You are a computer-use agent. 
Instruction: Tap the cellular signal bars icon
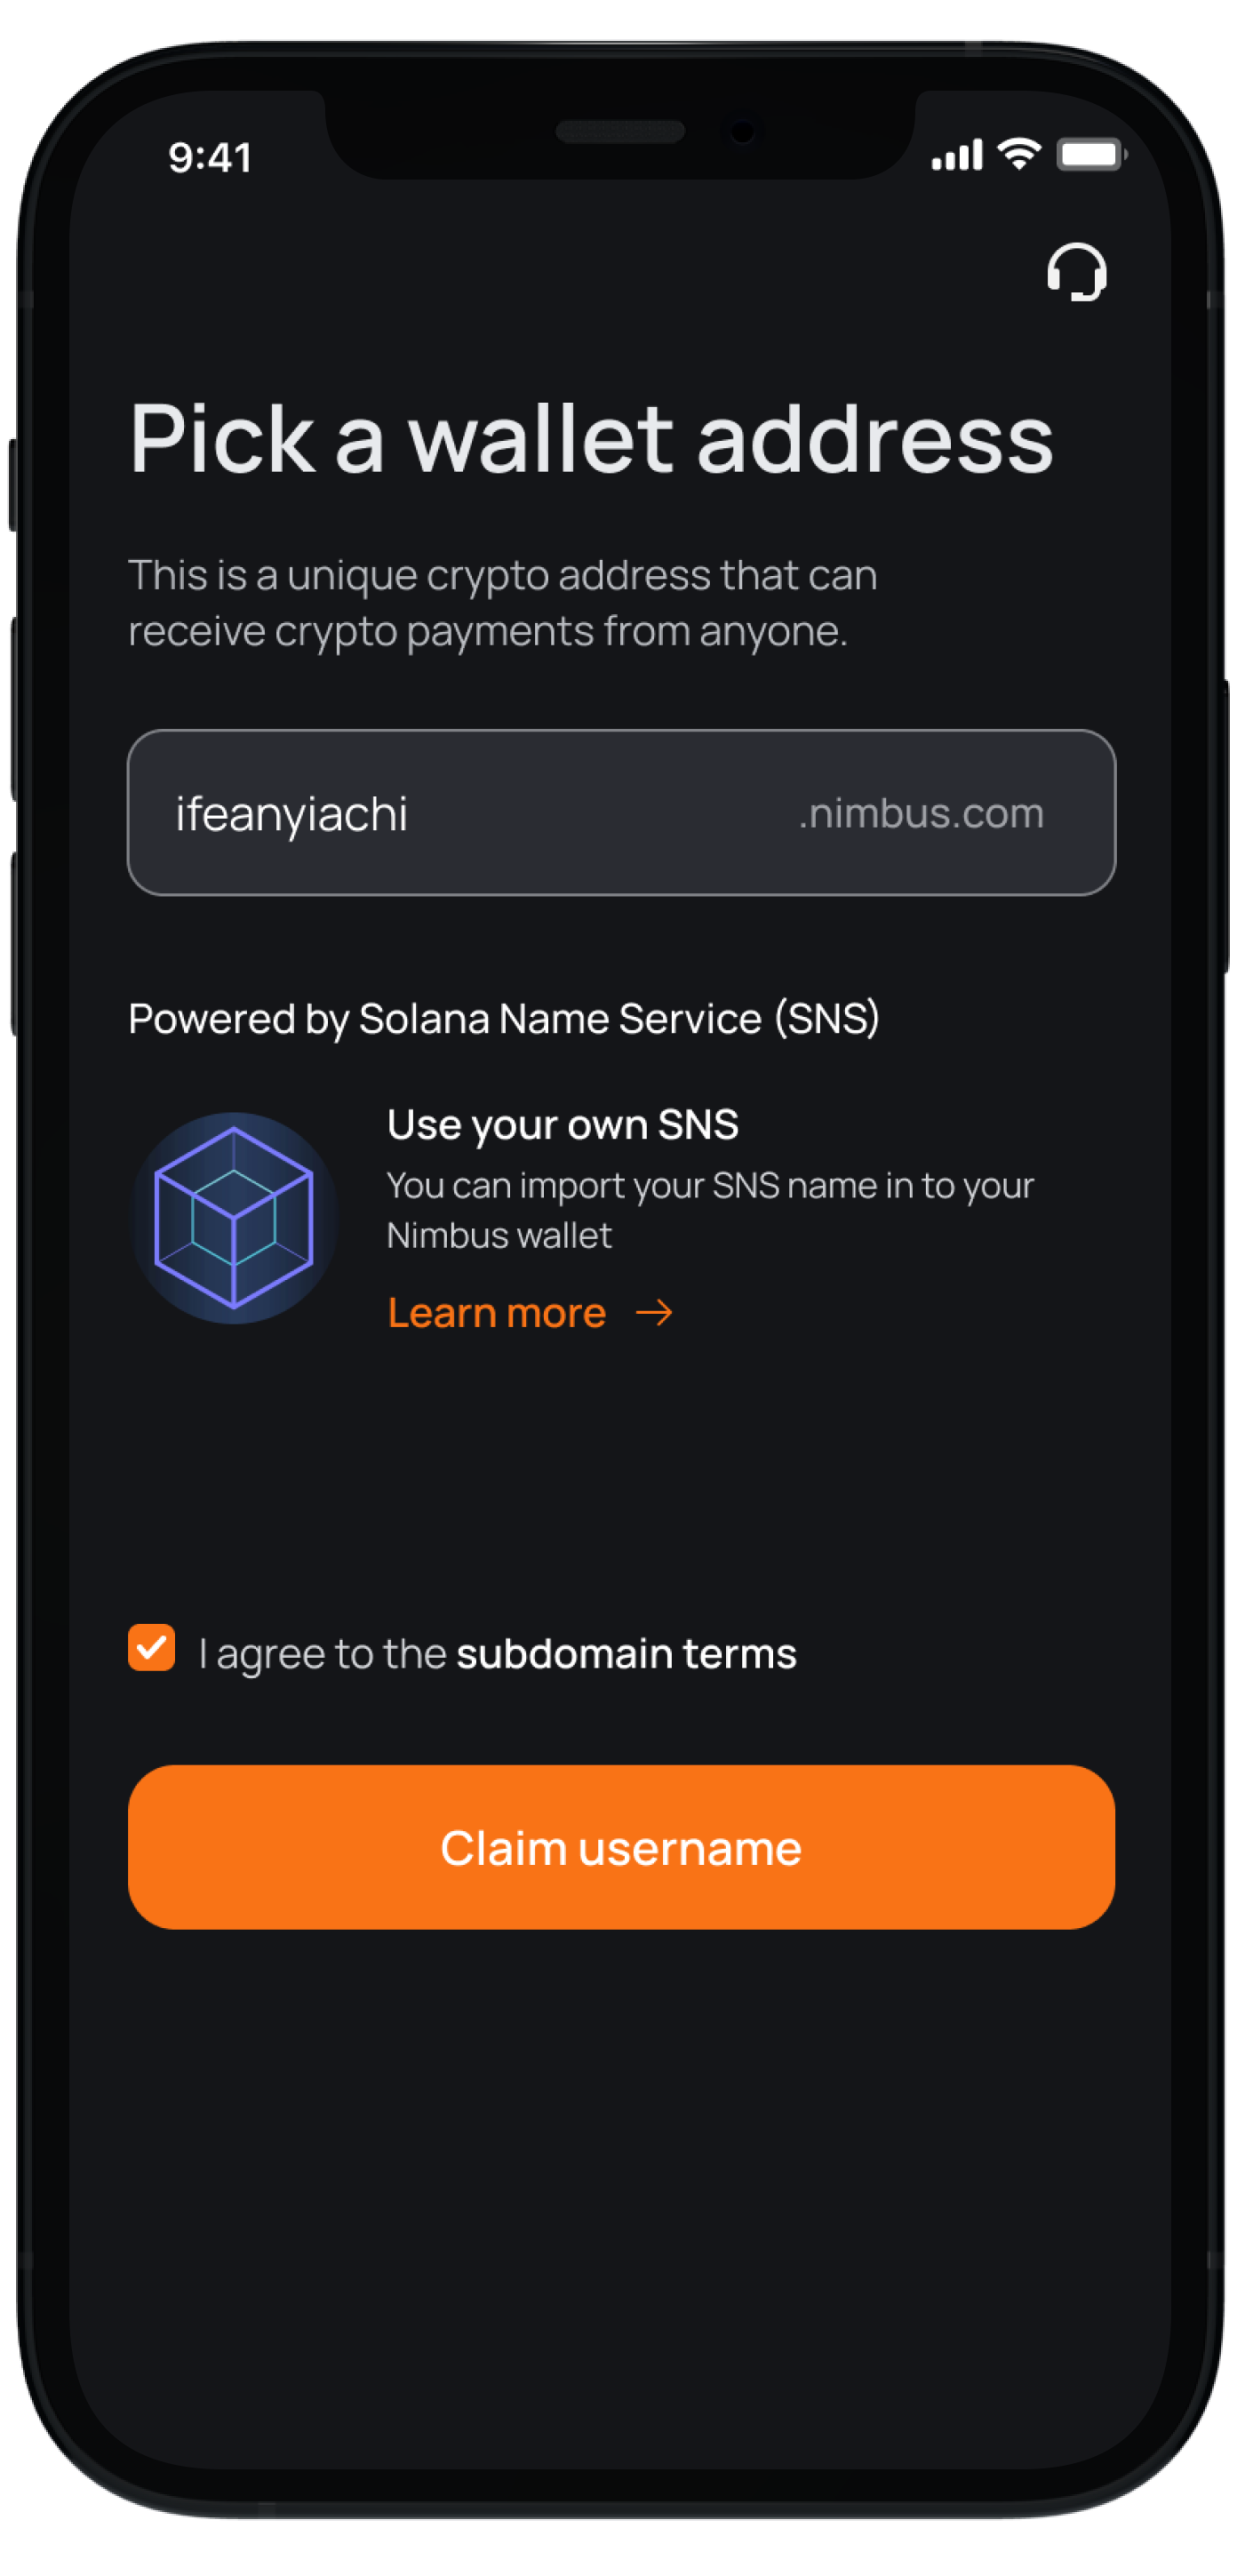pyautogui.click(x=957, y=156)
